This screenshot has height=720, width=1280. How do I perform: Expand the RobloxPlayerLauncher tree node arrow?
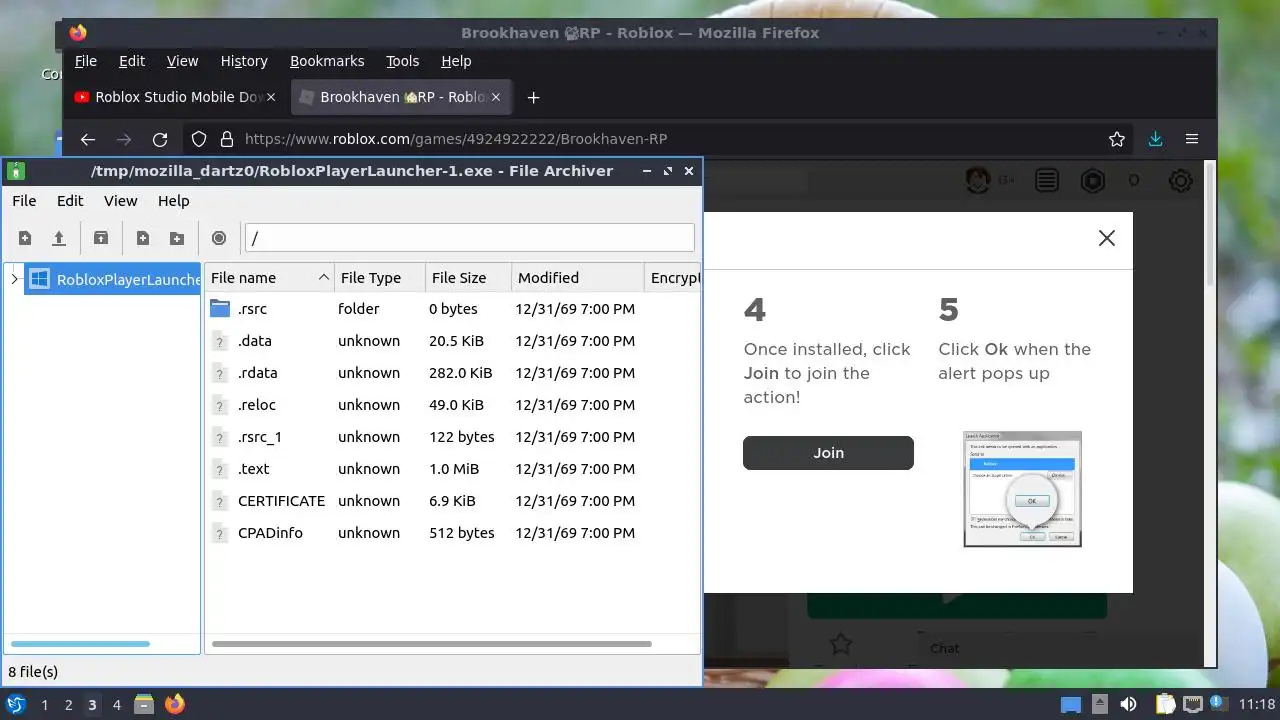(14, 279)
